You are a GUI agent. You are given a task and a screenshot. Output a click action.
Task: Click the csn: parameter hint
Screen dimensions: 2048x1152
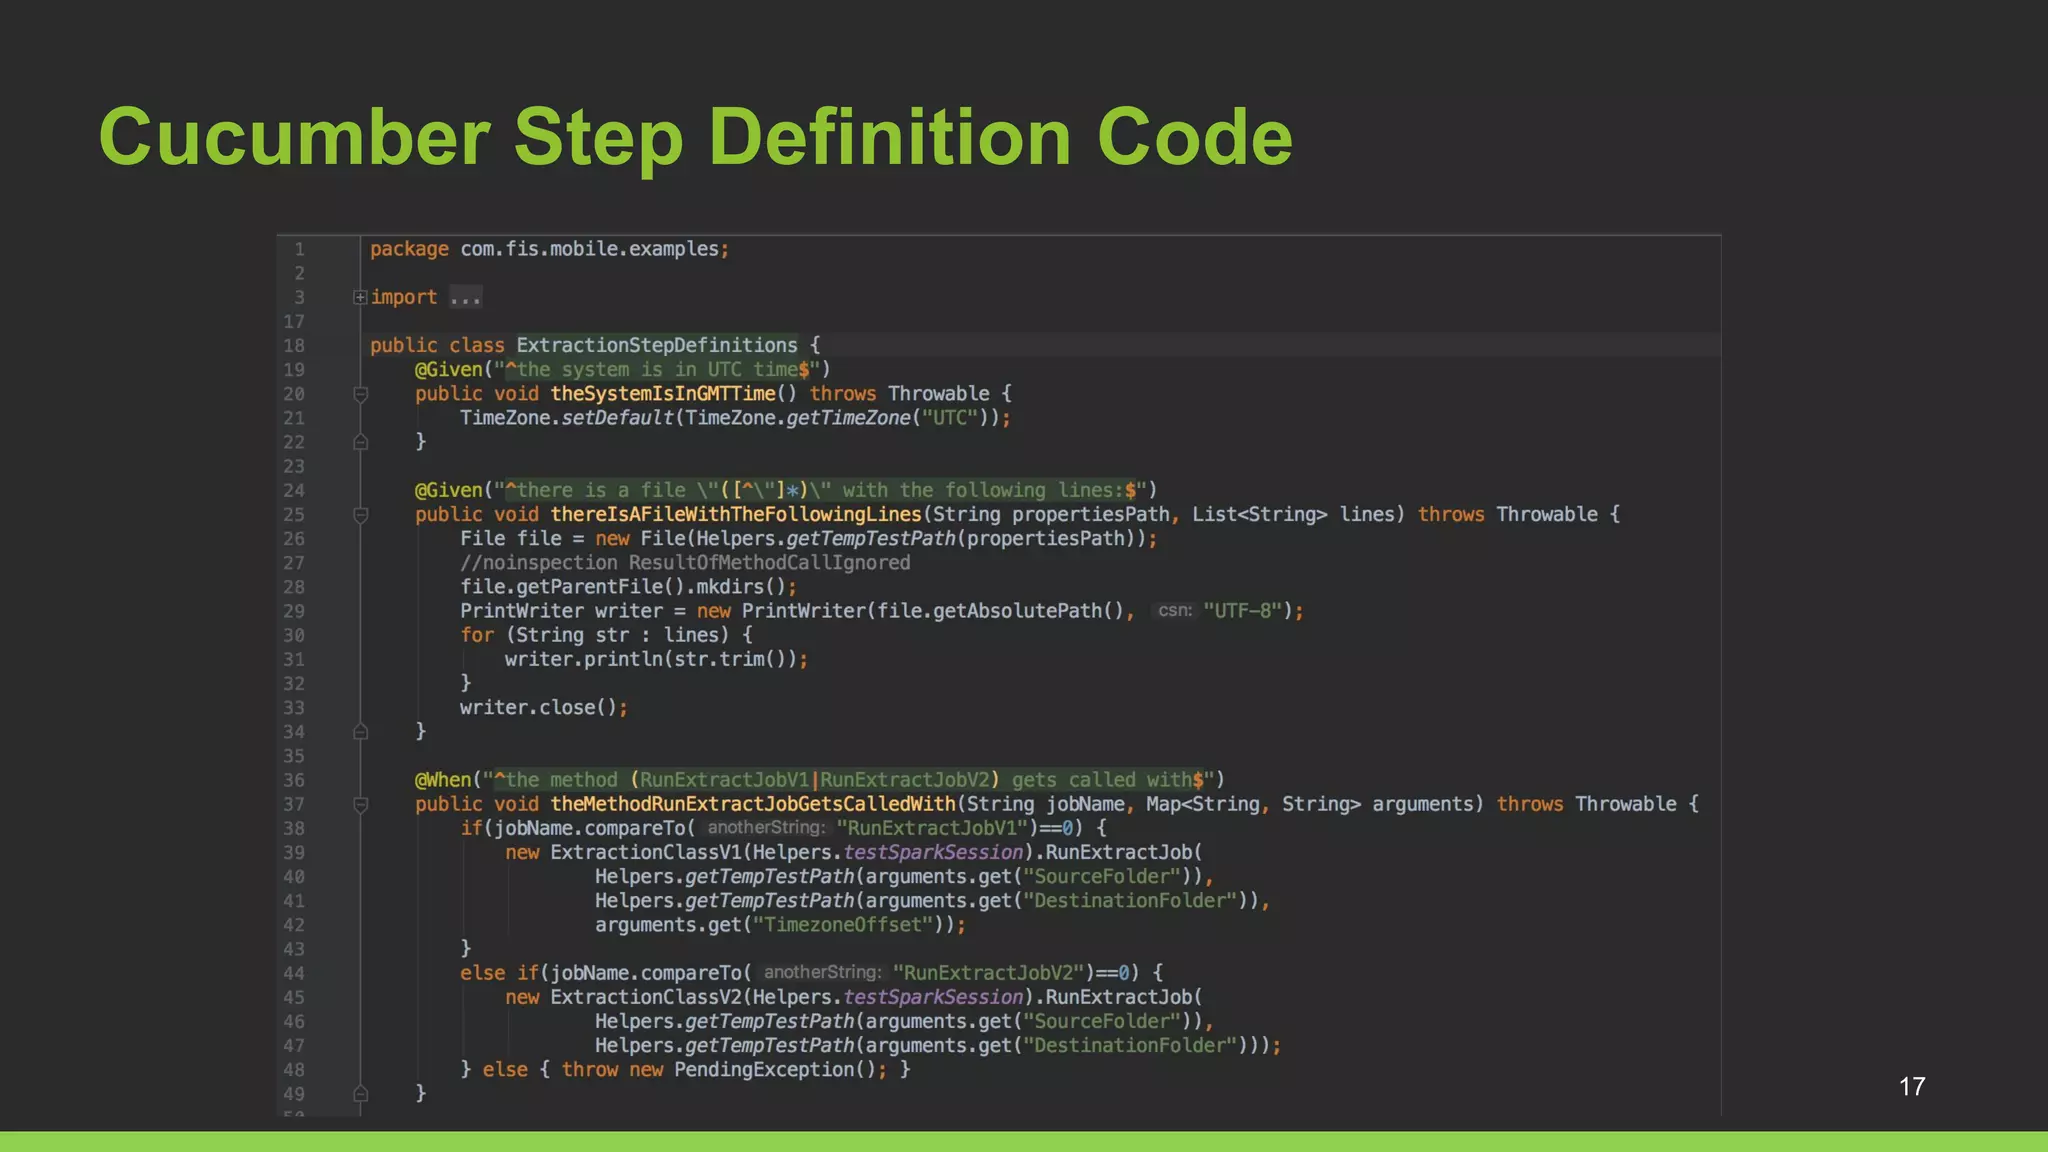(1175, 610)
